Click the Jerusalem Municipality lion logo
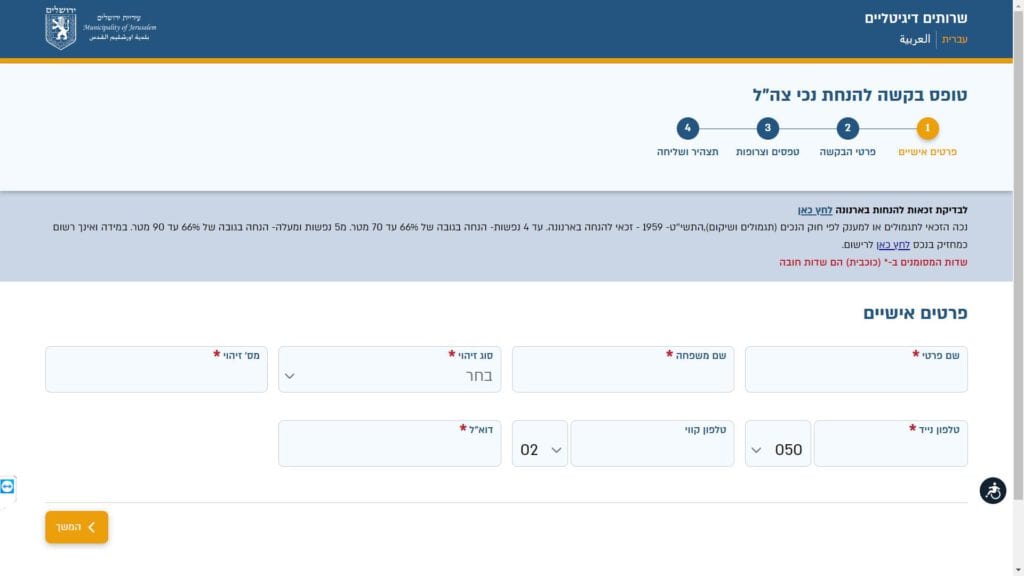The image size is (1024, 576). (61, 28)
